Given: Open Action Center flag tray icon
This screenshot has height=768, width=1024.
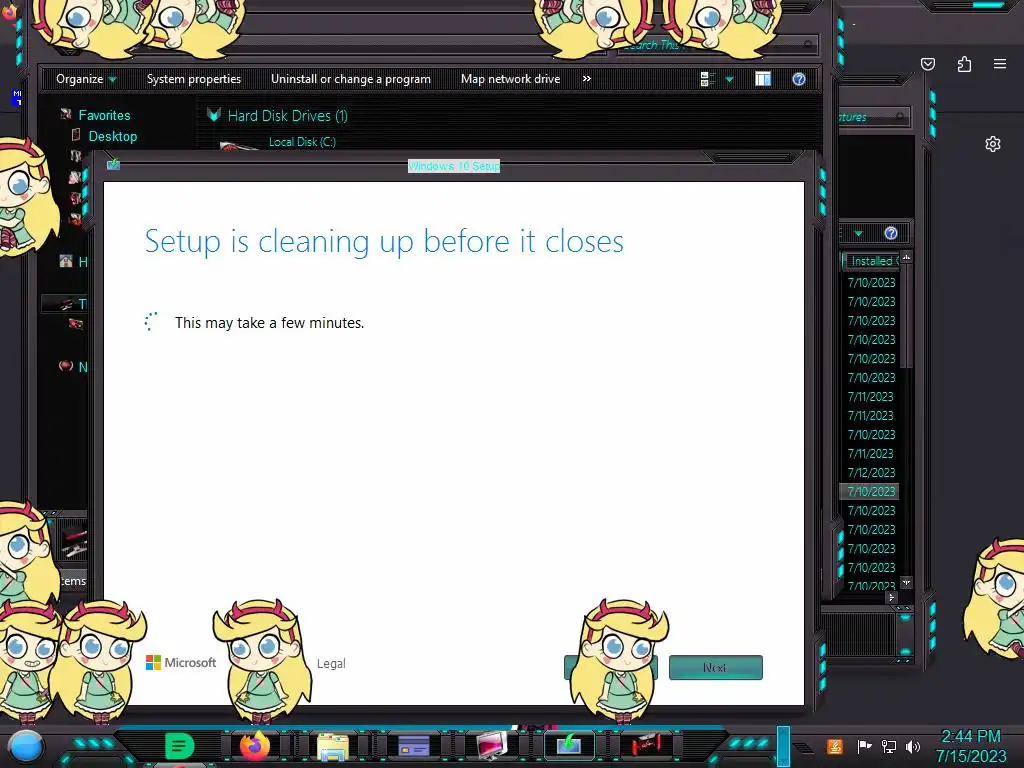Looking at the screenshot, I should coord(864,746).
